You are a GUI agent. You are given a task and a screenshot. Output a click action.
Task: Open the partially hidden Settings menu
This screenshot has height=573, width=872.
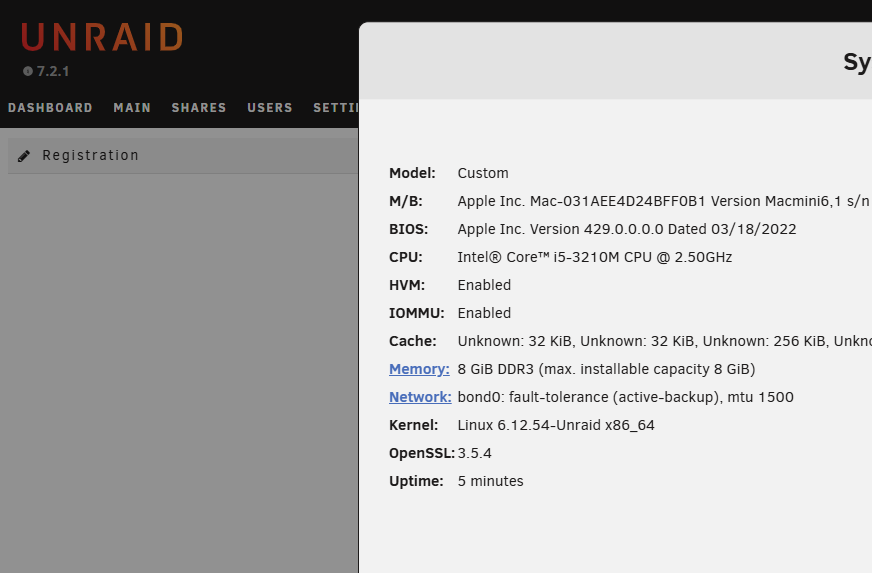point(335,108)
